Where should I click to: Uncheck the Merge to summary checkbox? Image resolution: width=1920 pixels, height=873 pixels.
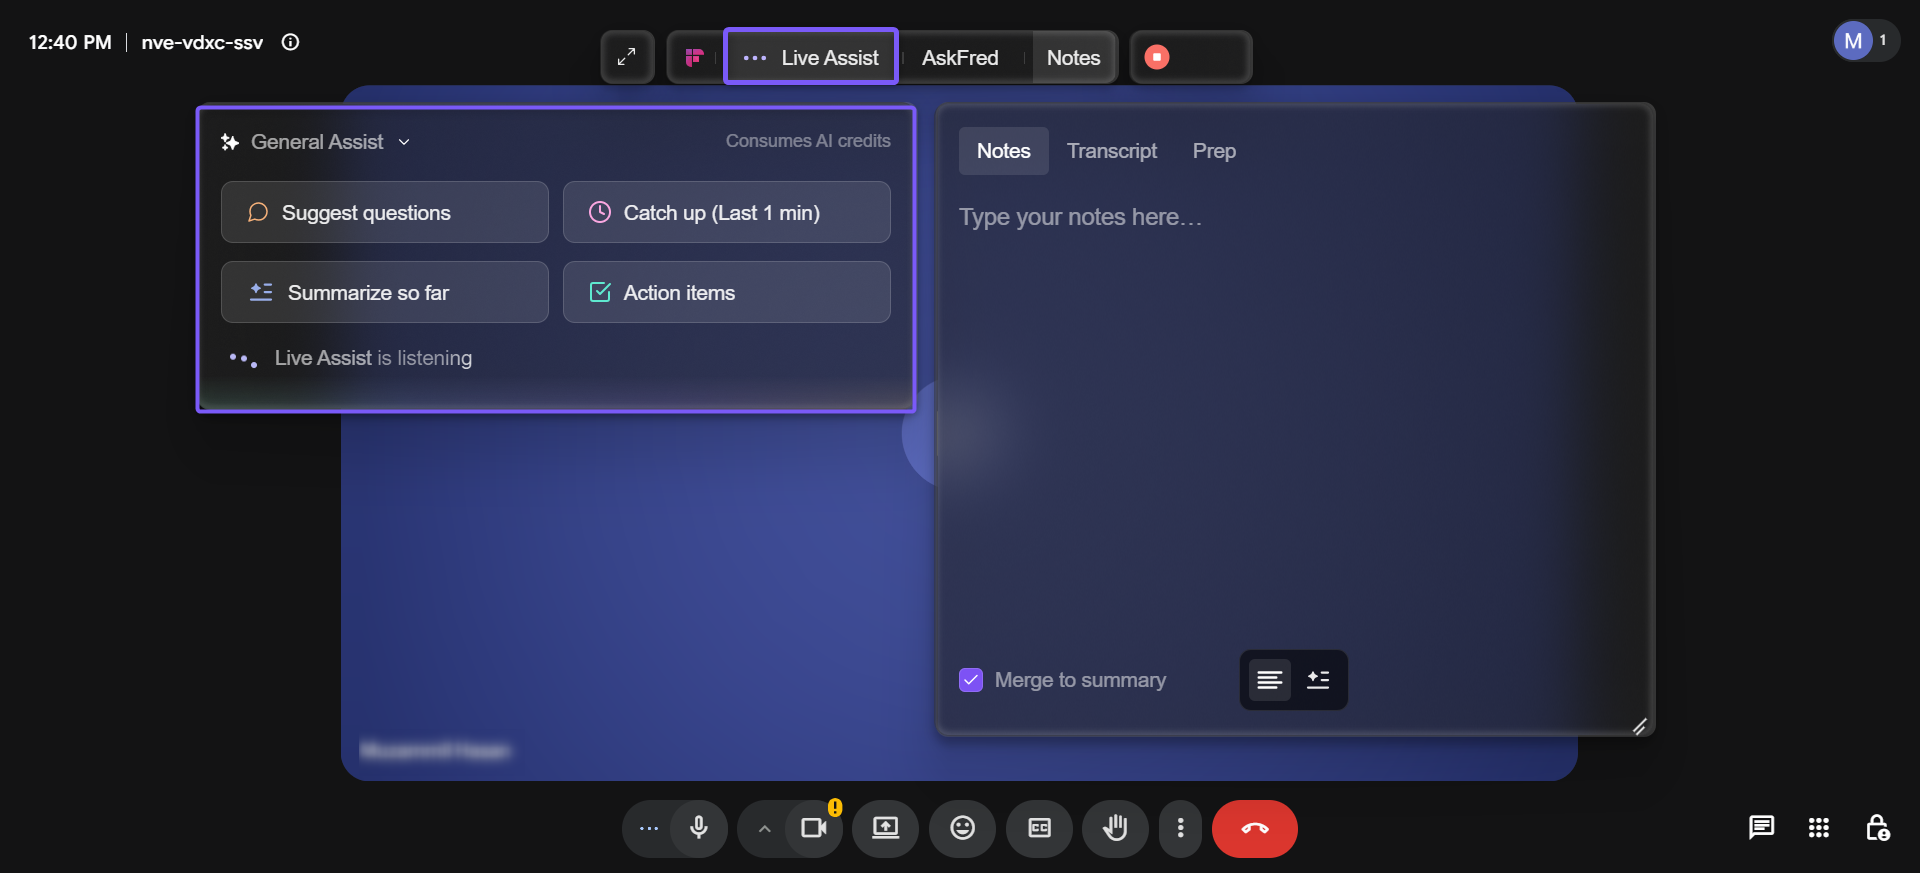[x=971, y=680]
